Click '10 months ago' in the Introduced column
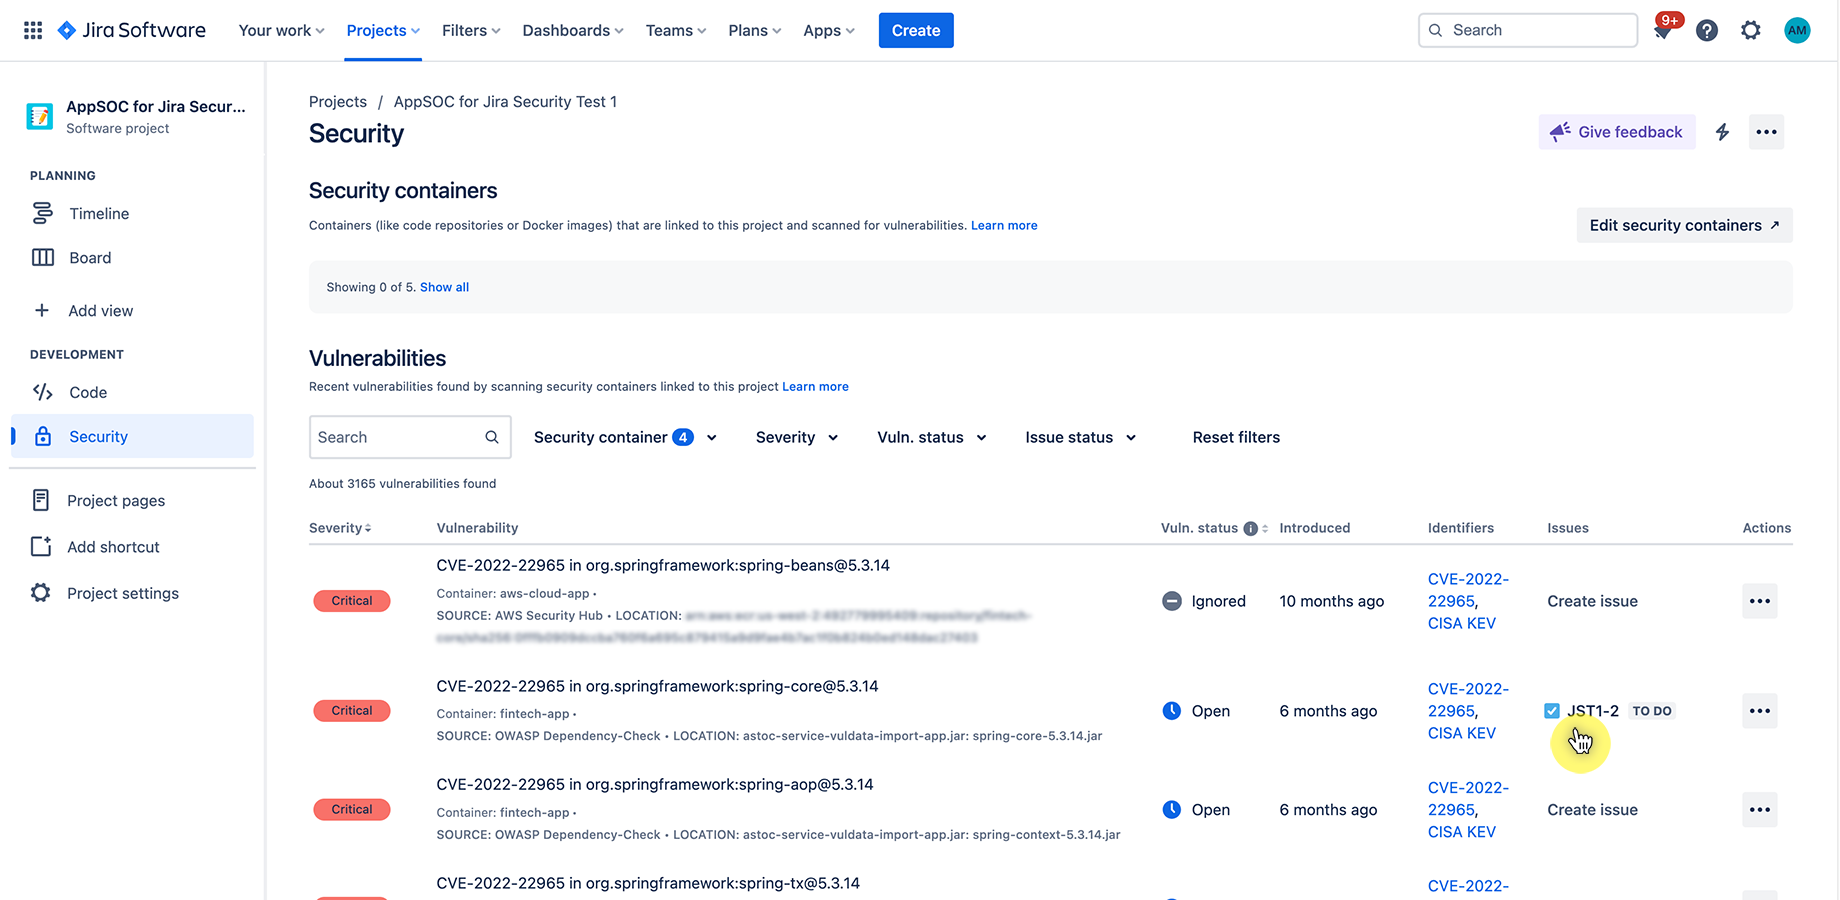This screenshot has width=1840, height=900. point(1332,601)
